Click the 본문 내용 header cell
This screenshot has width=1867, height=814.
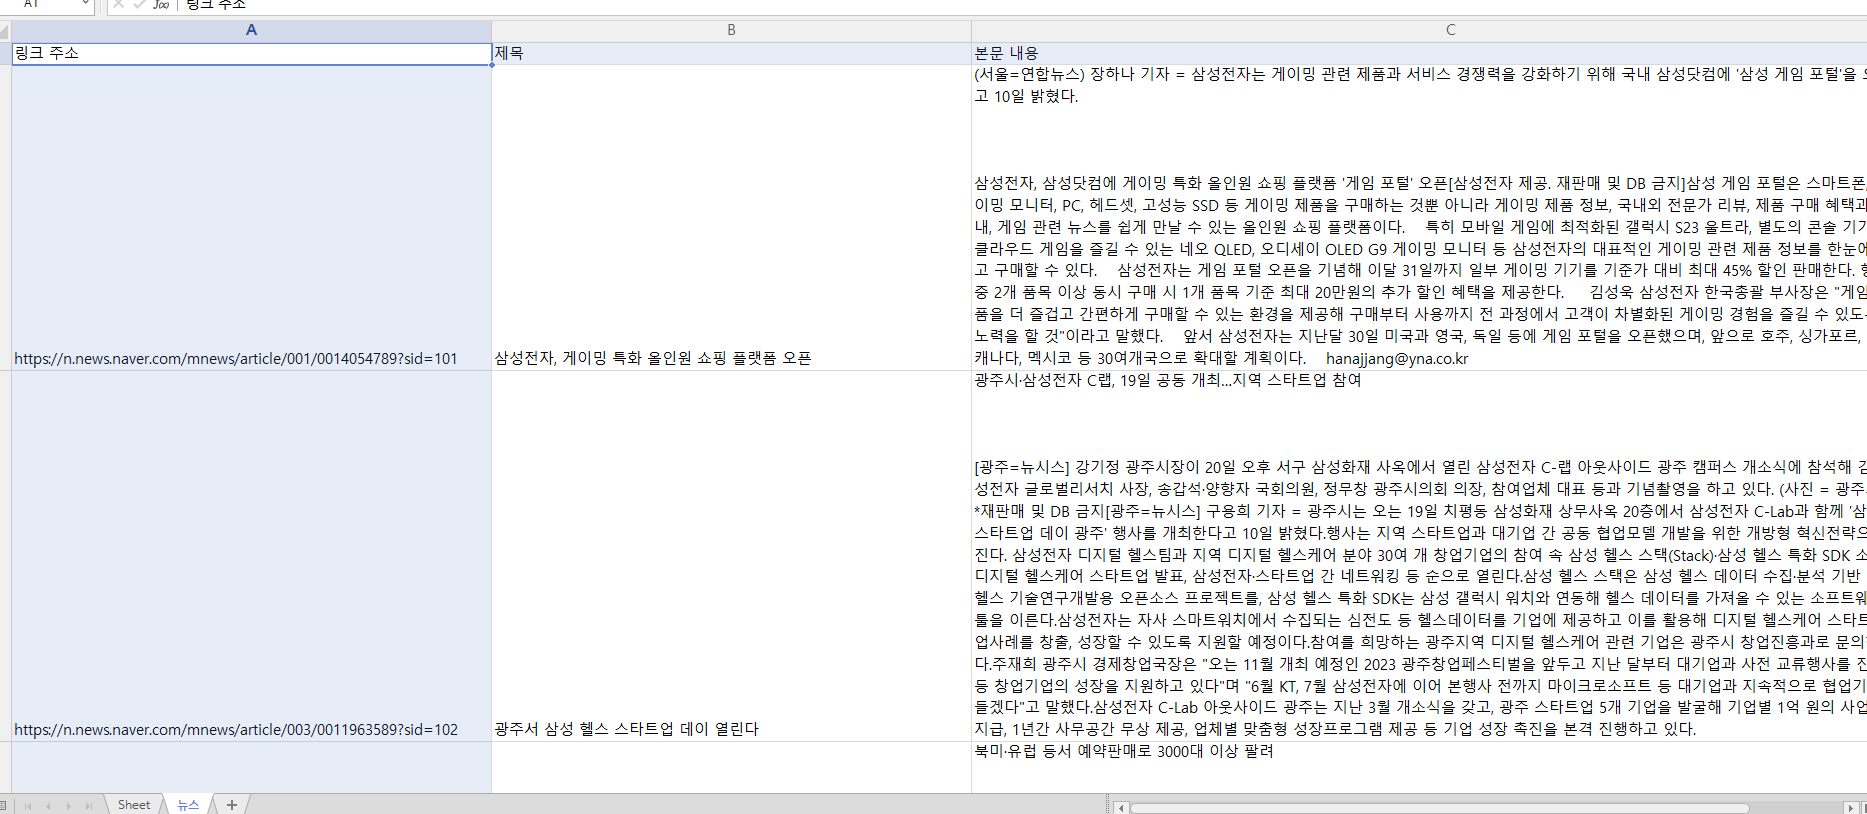[x=1419, y=54]
